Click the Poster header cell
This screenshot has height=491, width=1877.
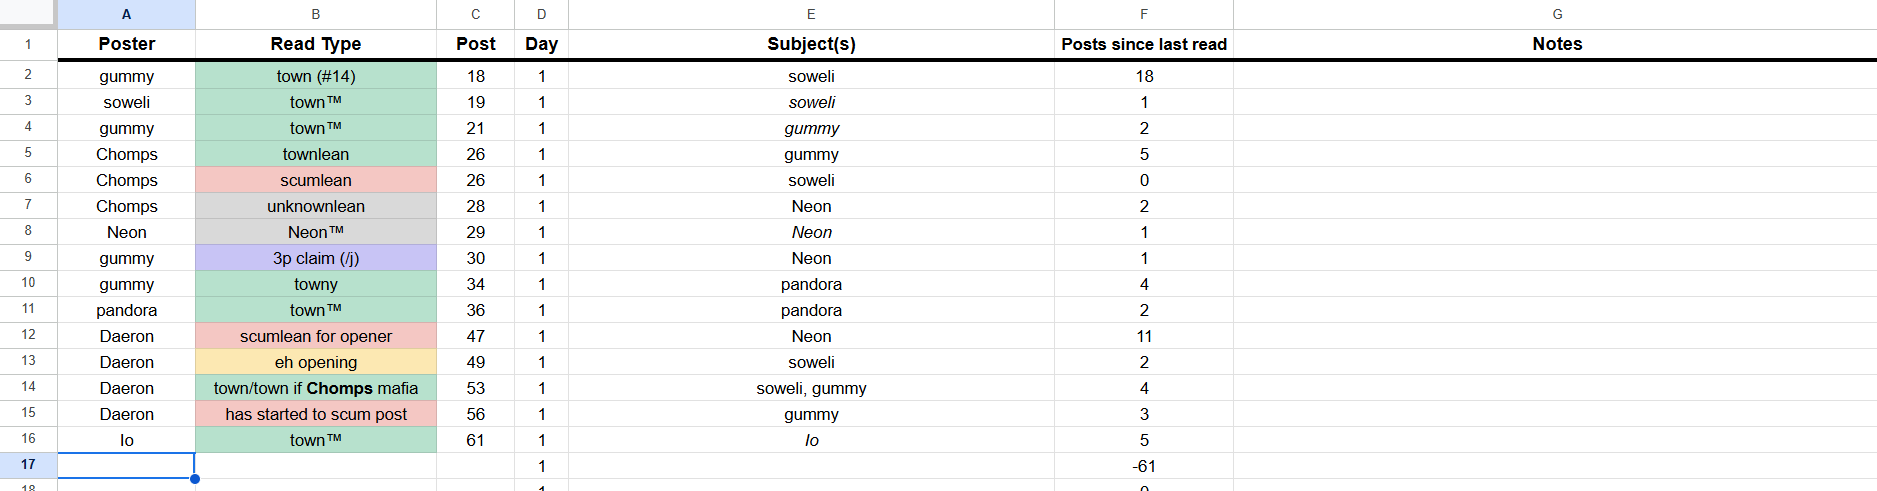tap(126, 44)
